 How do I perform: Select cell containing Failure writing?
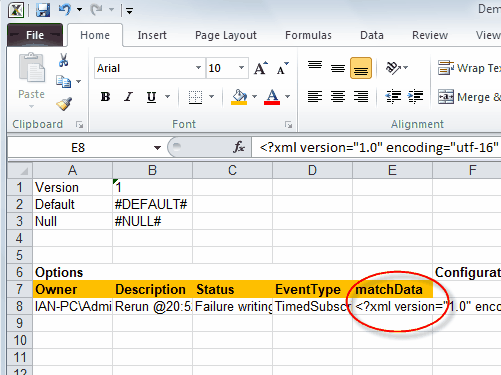(232, 306)
